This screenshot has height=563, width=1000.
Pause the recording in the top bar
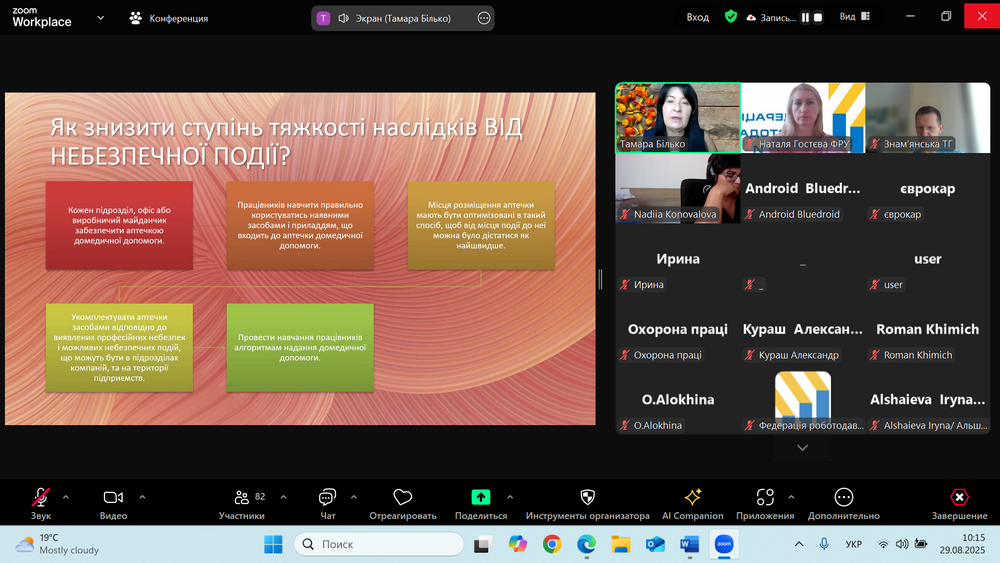pos(805,17)
